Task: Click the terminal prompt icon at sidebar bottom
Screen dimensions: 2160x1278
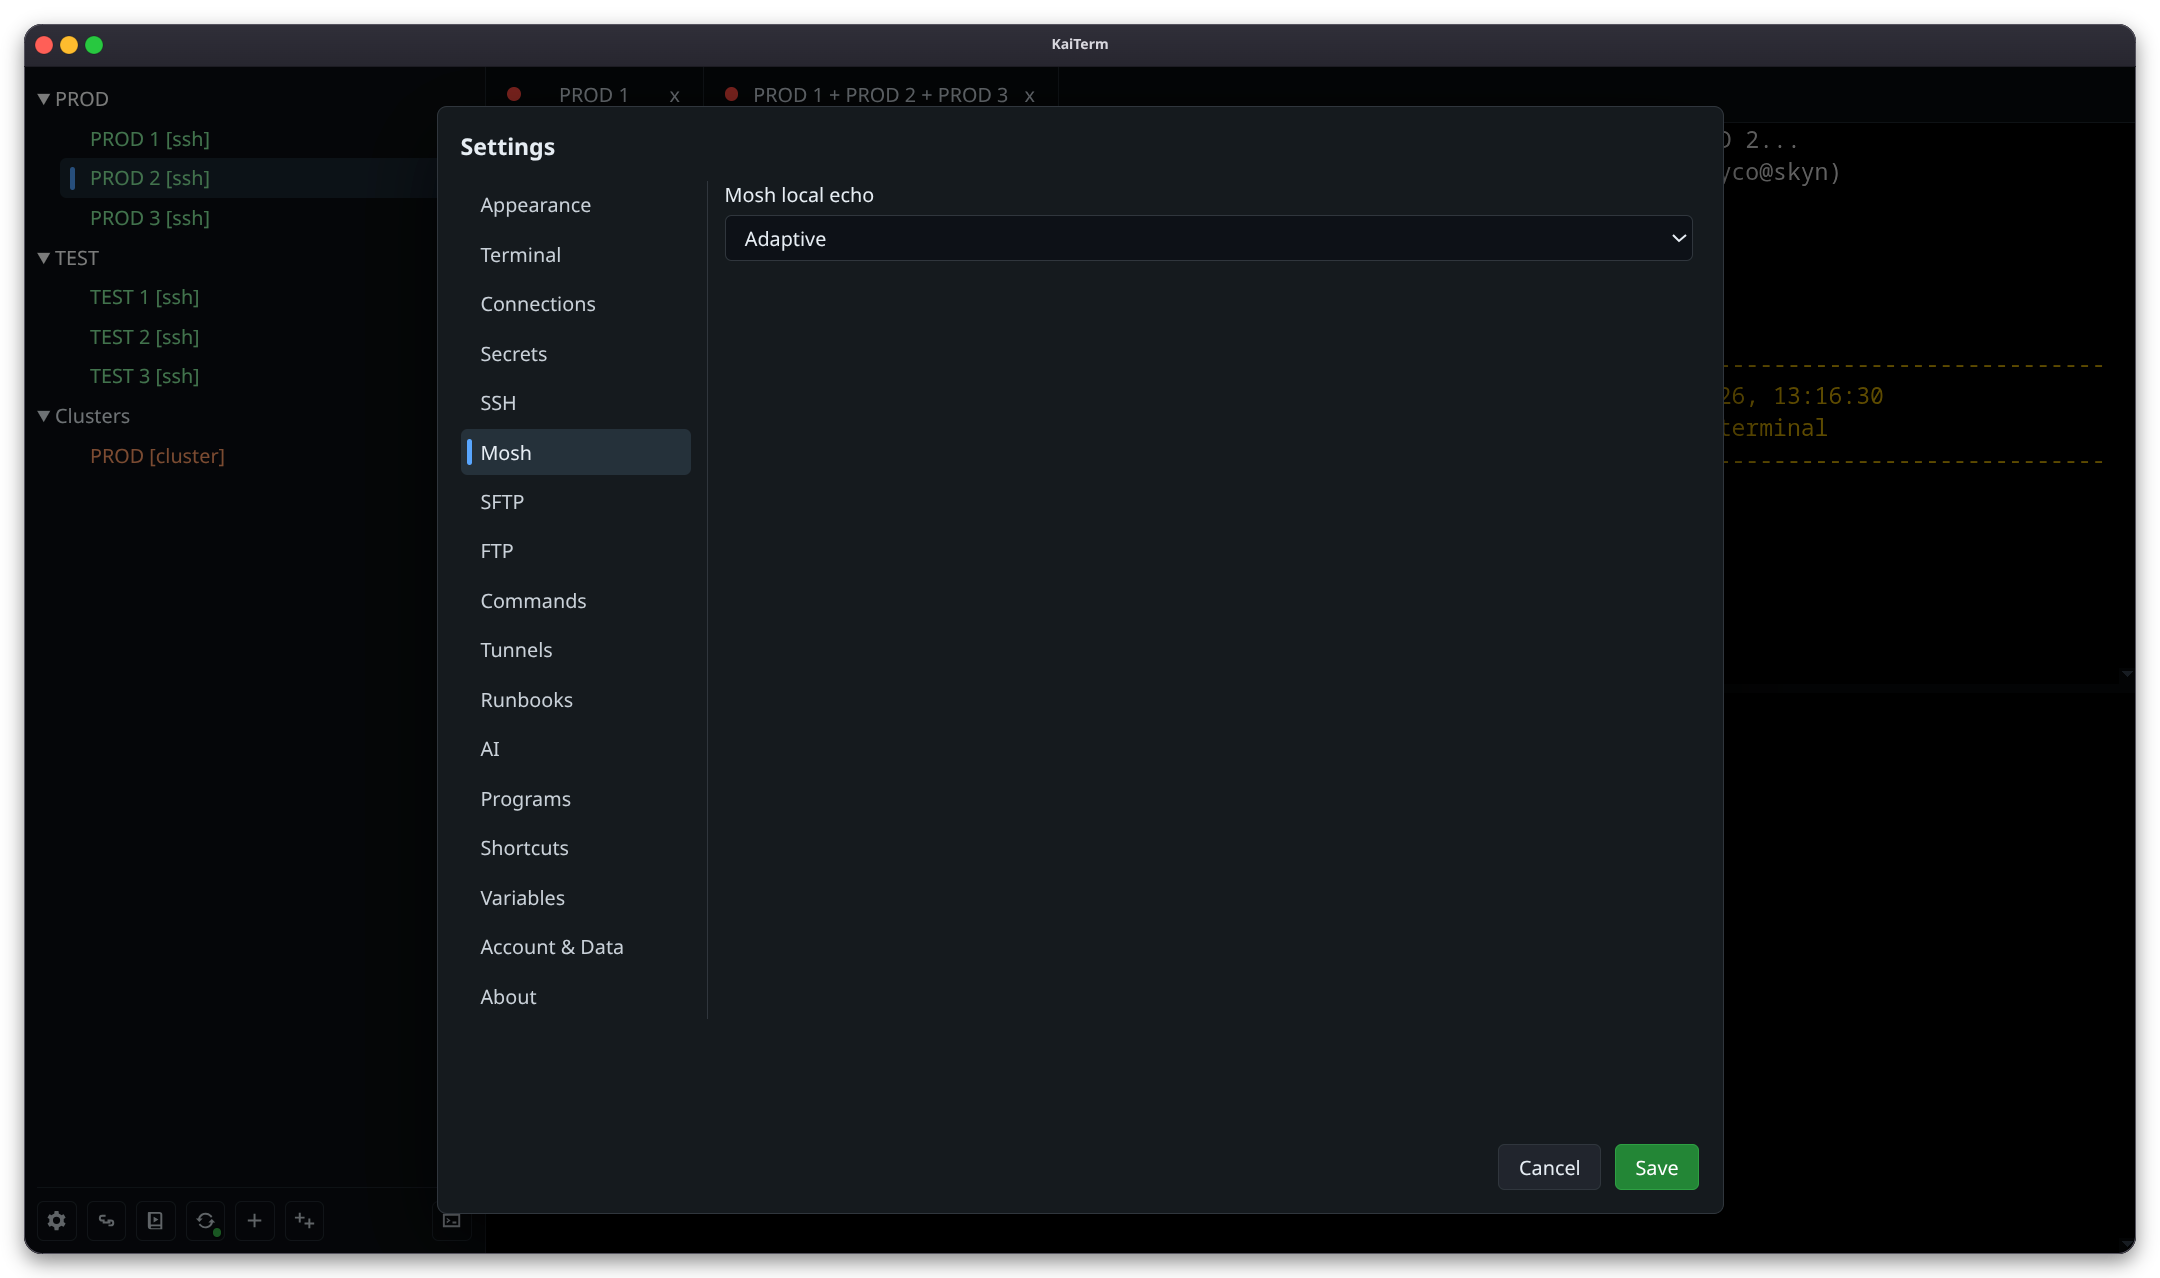Action: (452, 1220)
